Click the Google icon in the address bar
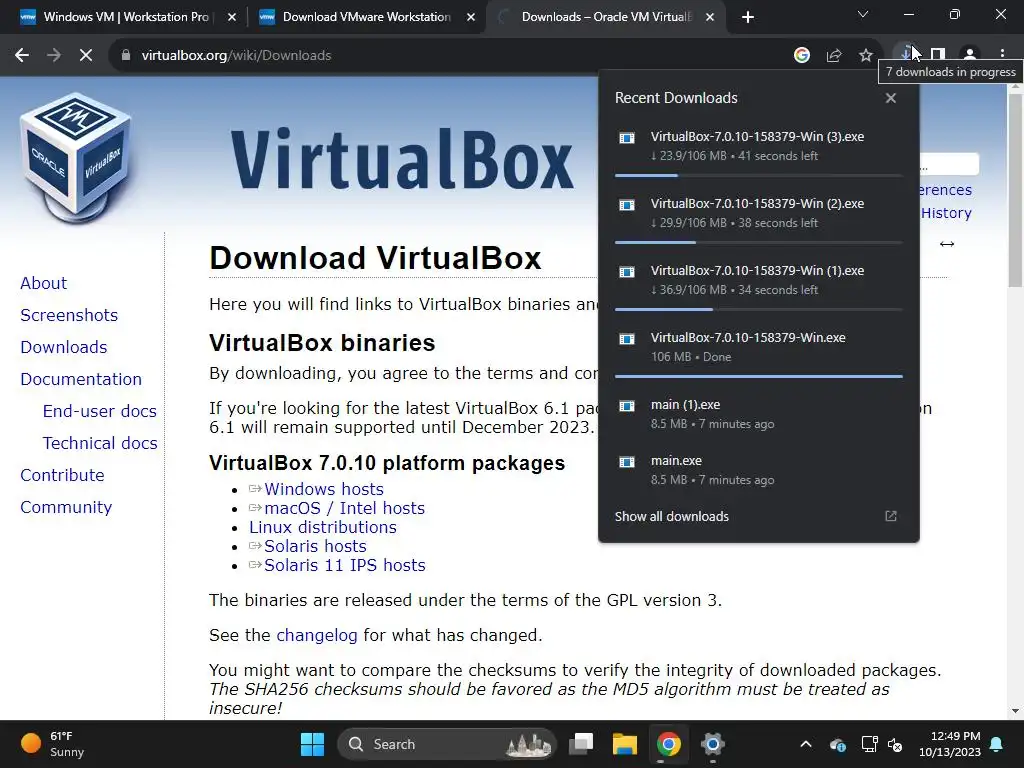This screenshot has height=768, width=1024. click(x=802, y=56)
